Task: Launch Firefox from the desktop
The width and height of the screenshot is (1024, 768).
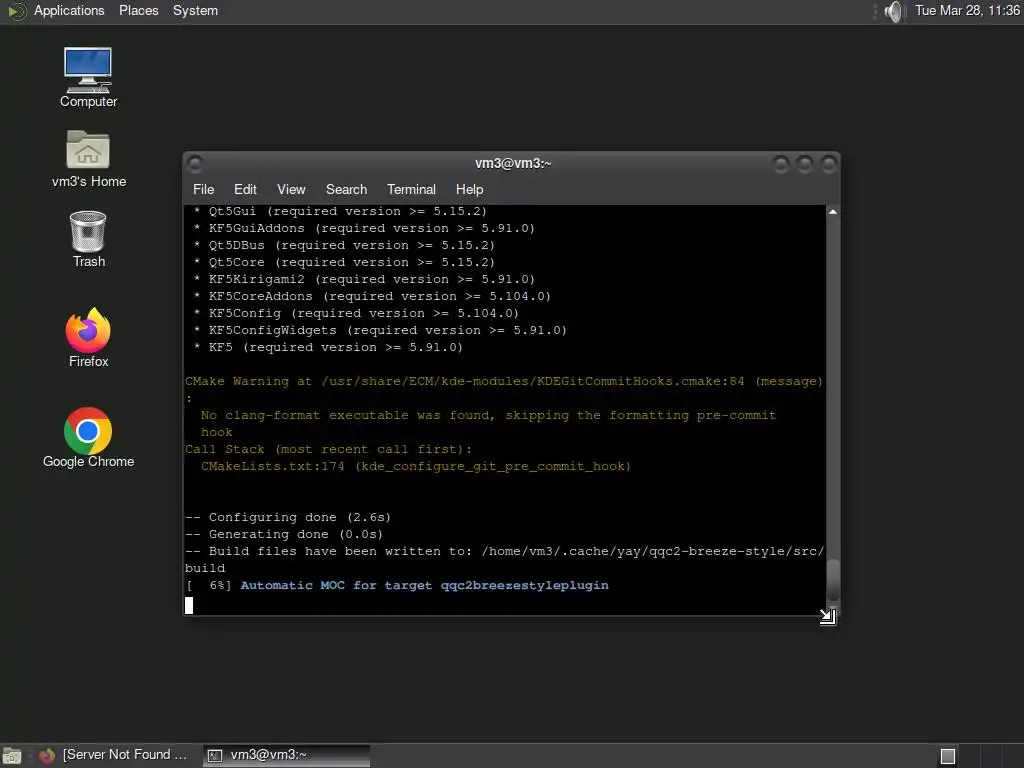Action: tap(88, 338)
